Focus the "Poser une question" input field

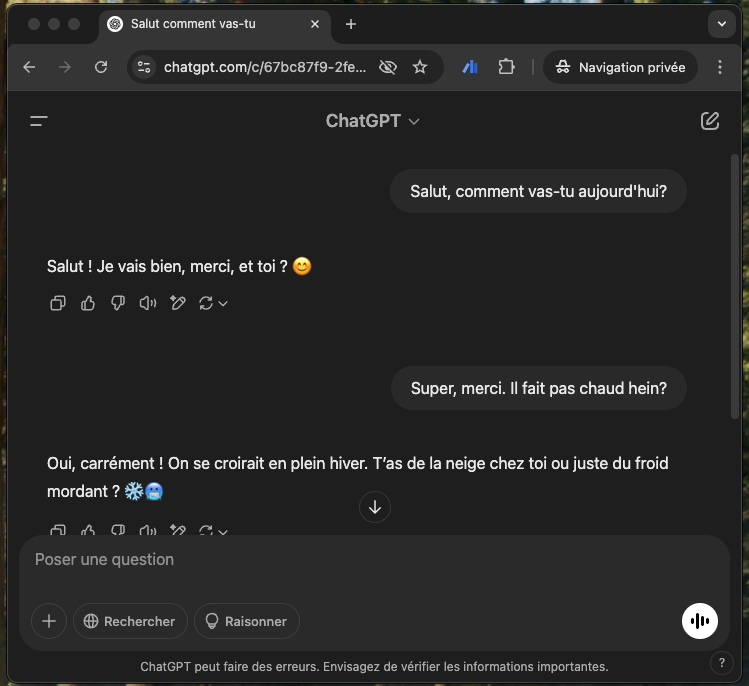point(374,559)
